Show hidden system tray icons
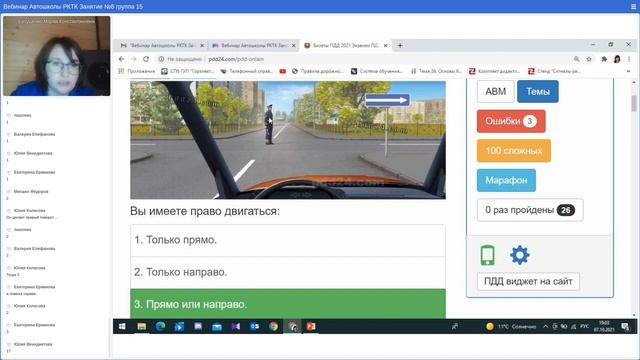 545,327
